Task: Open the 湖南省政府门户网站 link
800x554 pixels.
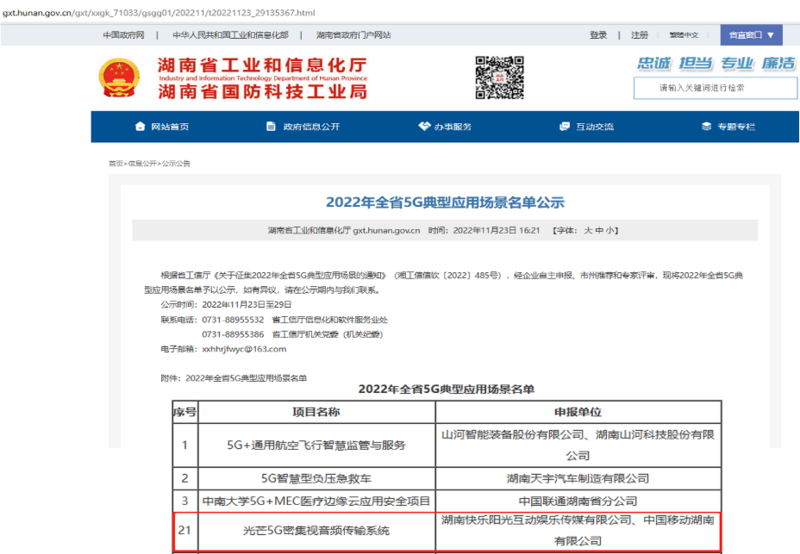Action: point(353,35)
